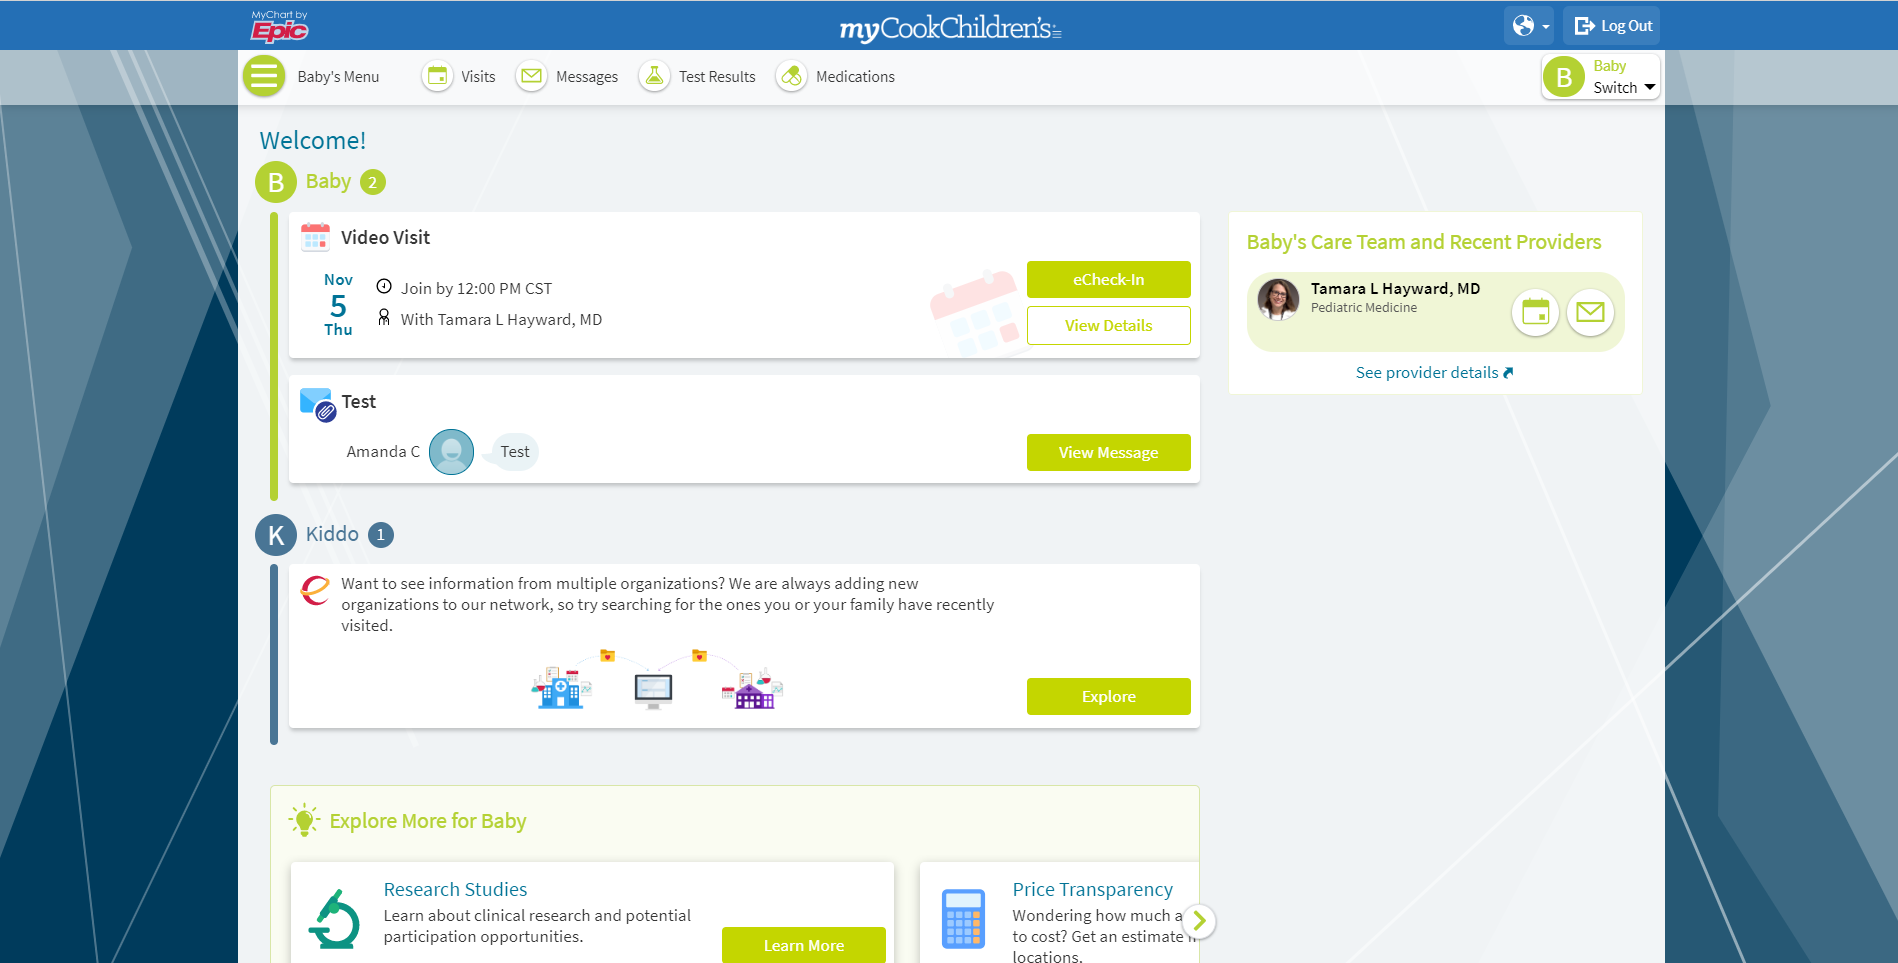Image resolution: width=1898 pixels, height=963 pixels.
Task: Select the Kiddo patient heading
Action: [332, 534]
